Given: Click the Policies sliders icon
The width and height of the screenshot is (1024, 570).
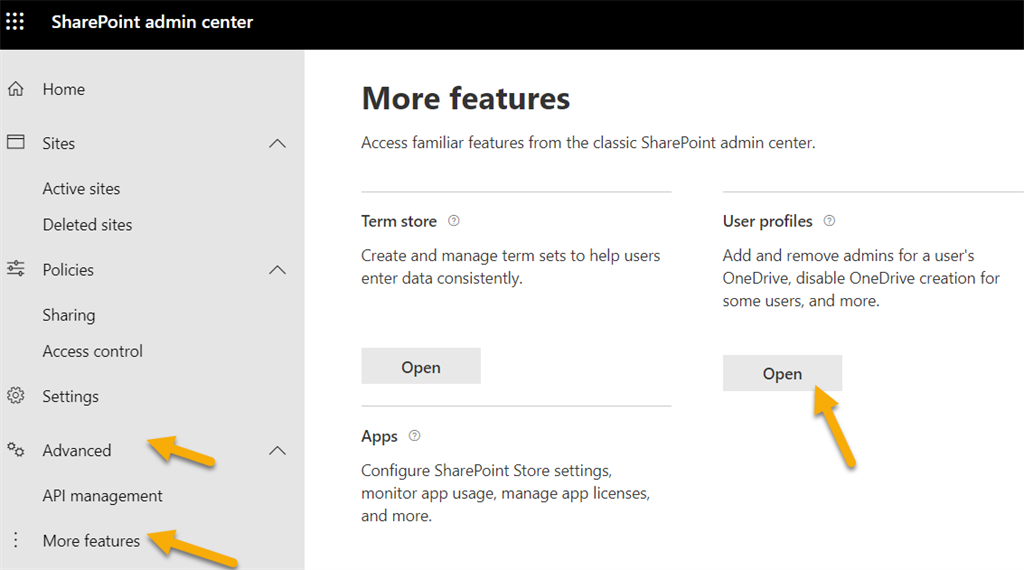Looking at the screenshot, I should (x=16, y=268).
